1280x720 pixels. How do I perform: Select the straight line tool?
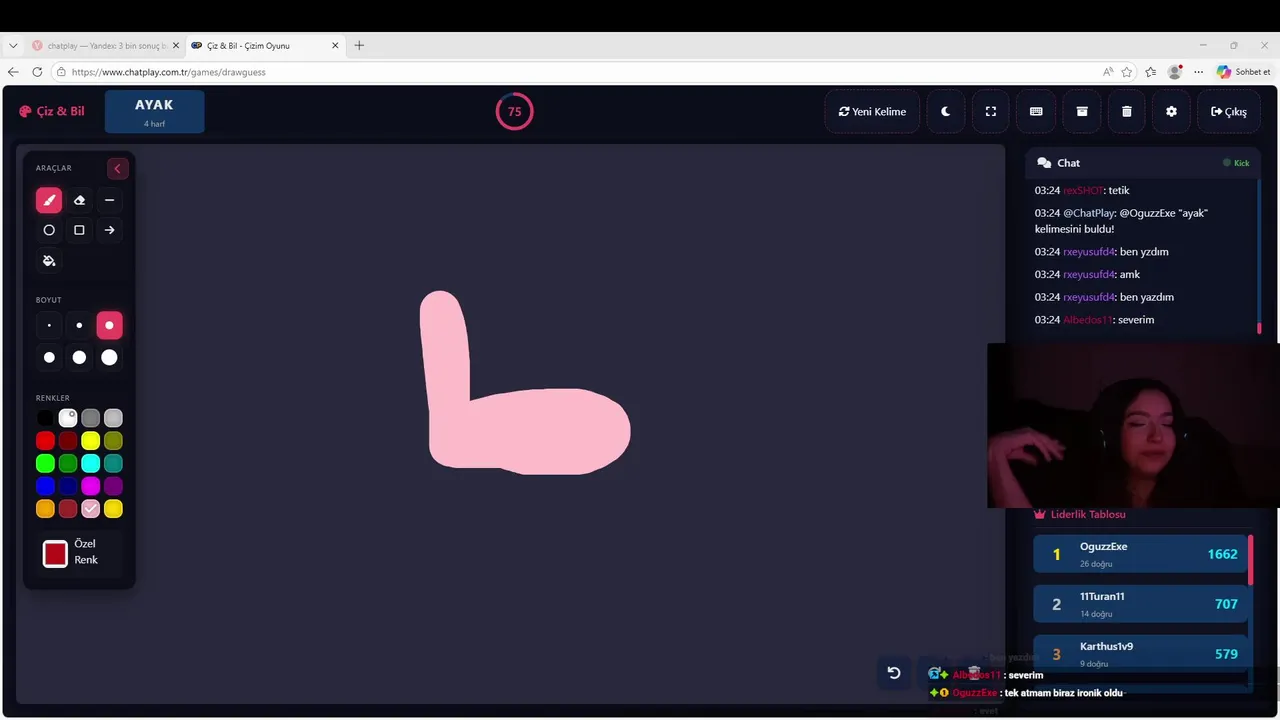109,200
